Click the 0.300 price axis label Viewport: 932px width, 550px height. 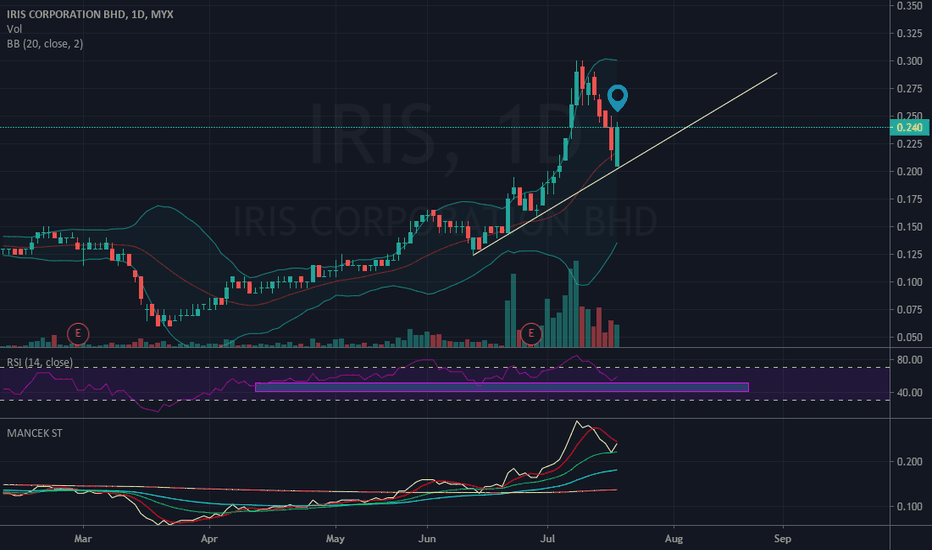pyautogui.click(x=909, y=61)
